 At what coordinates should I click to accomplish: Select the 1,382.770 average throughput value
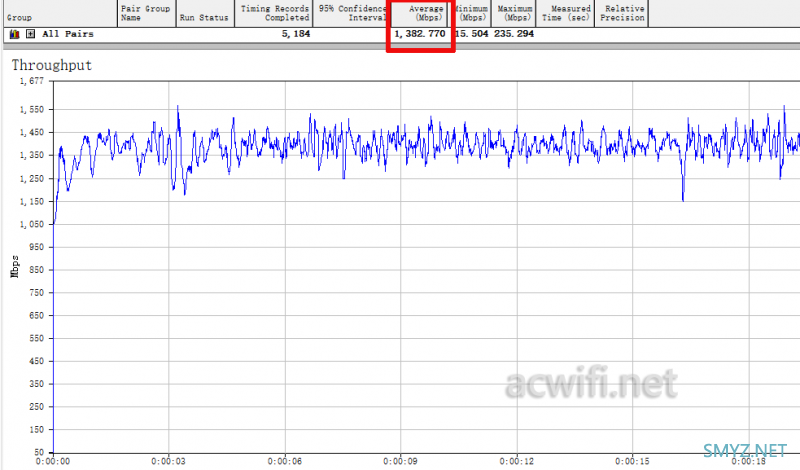click(x=419, y=33)
